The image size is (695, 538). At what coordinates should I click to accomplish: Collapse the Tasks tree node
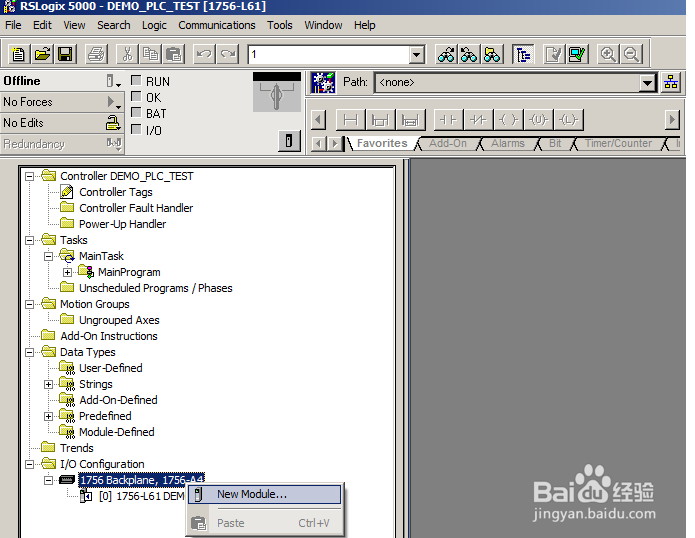(29, 240)
